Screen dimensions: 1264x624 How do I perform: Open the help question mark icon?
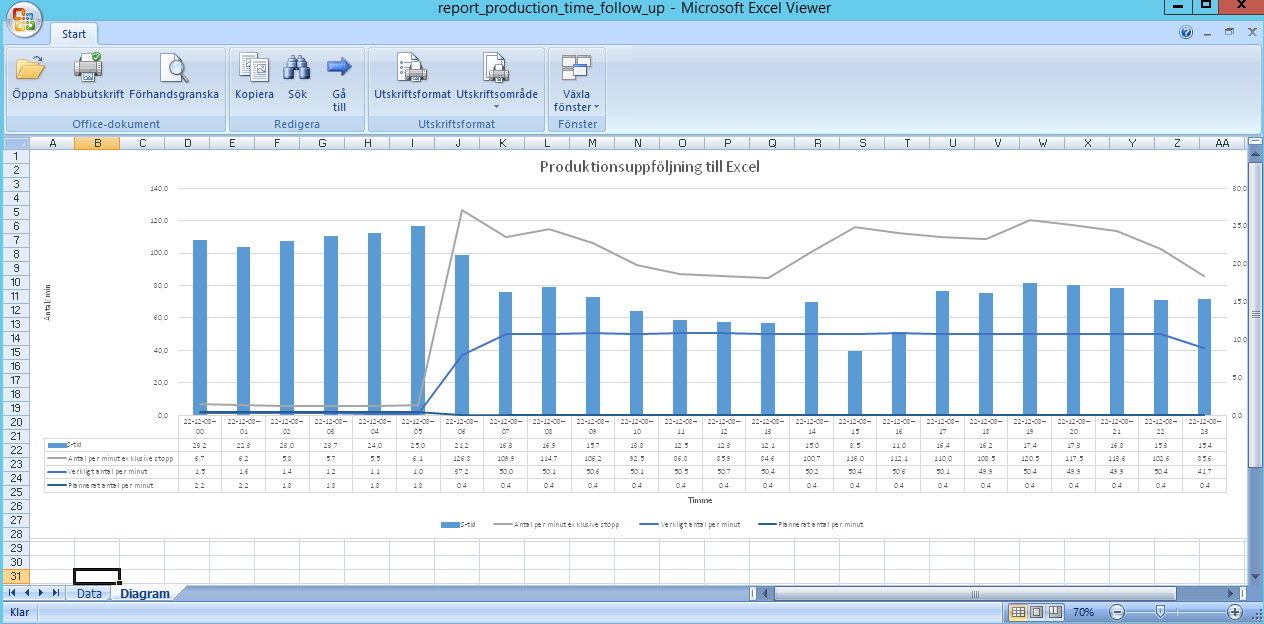[1186, 32]
